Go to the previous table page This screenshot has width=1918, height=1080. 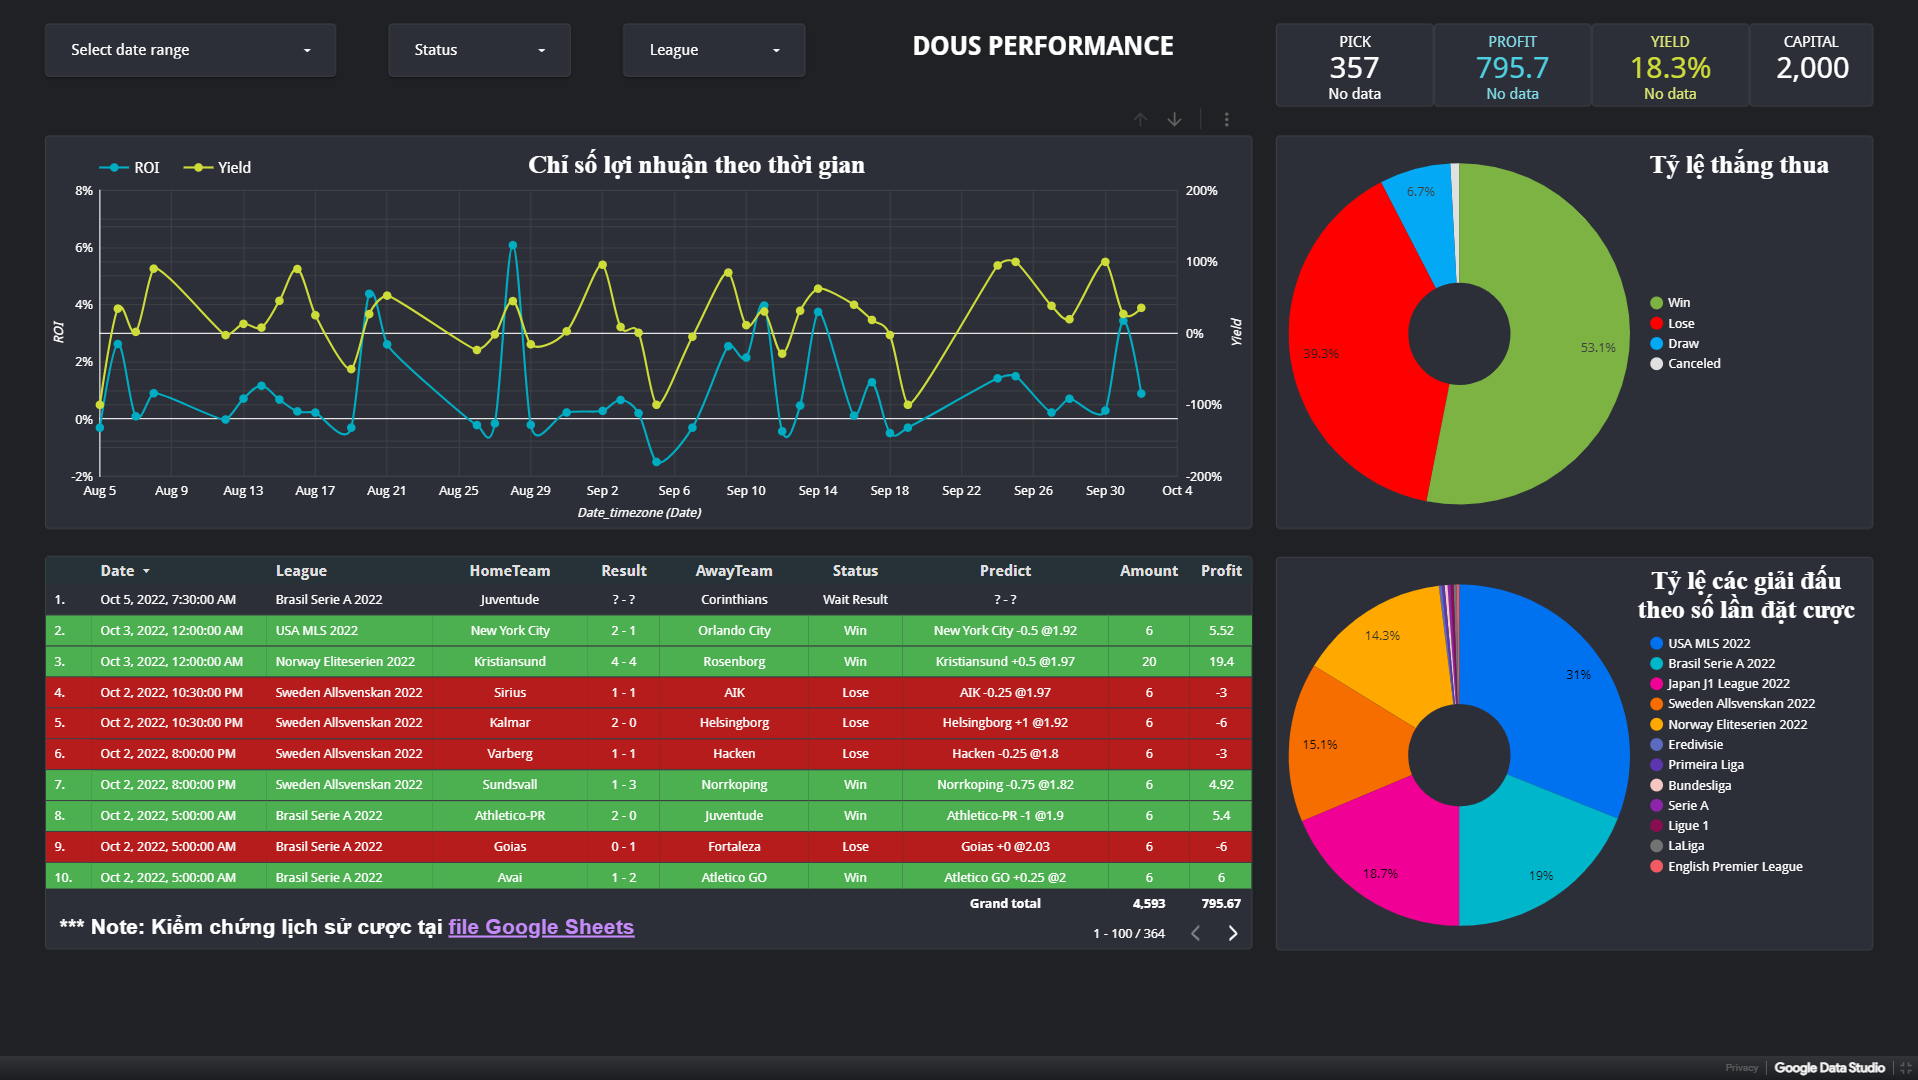coord(1195,933)
